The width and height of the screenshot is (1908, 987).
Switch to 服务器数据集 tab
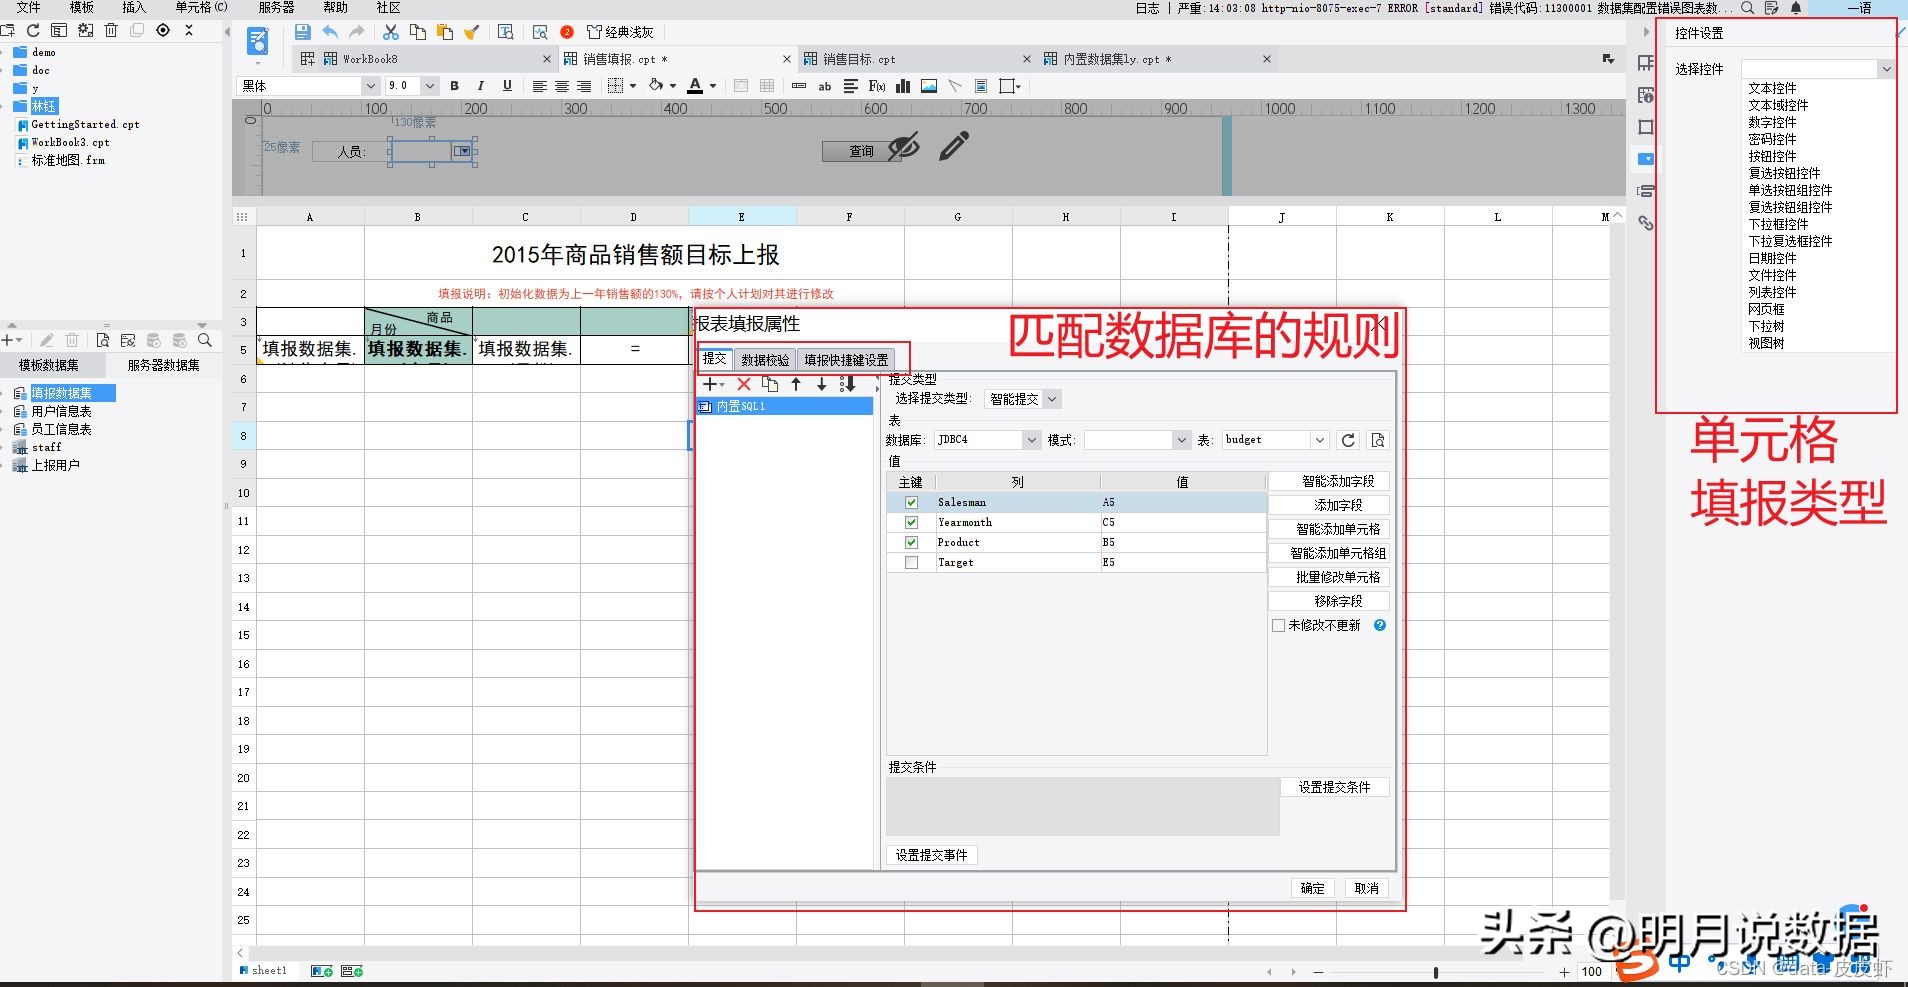163,365
